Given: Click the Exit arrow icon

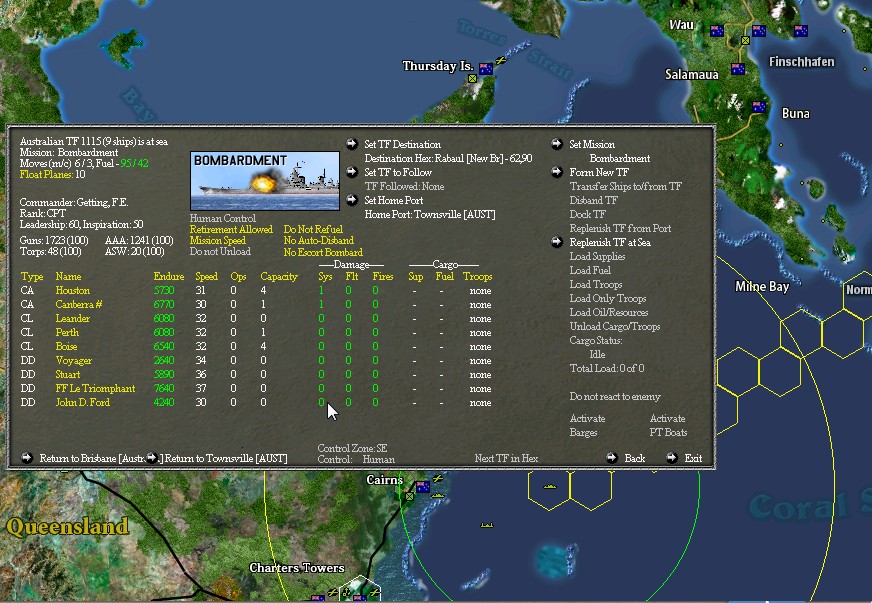Looking at the screenshot, I should coord(672,458).
